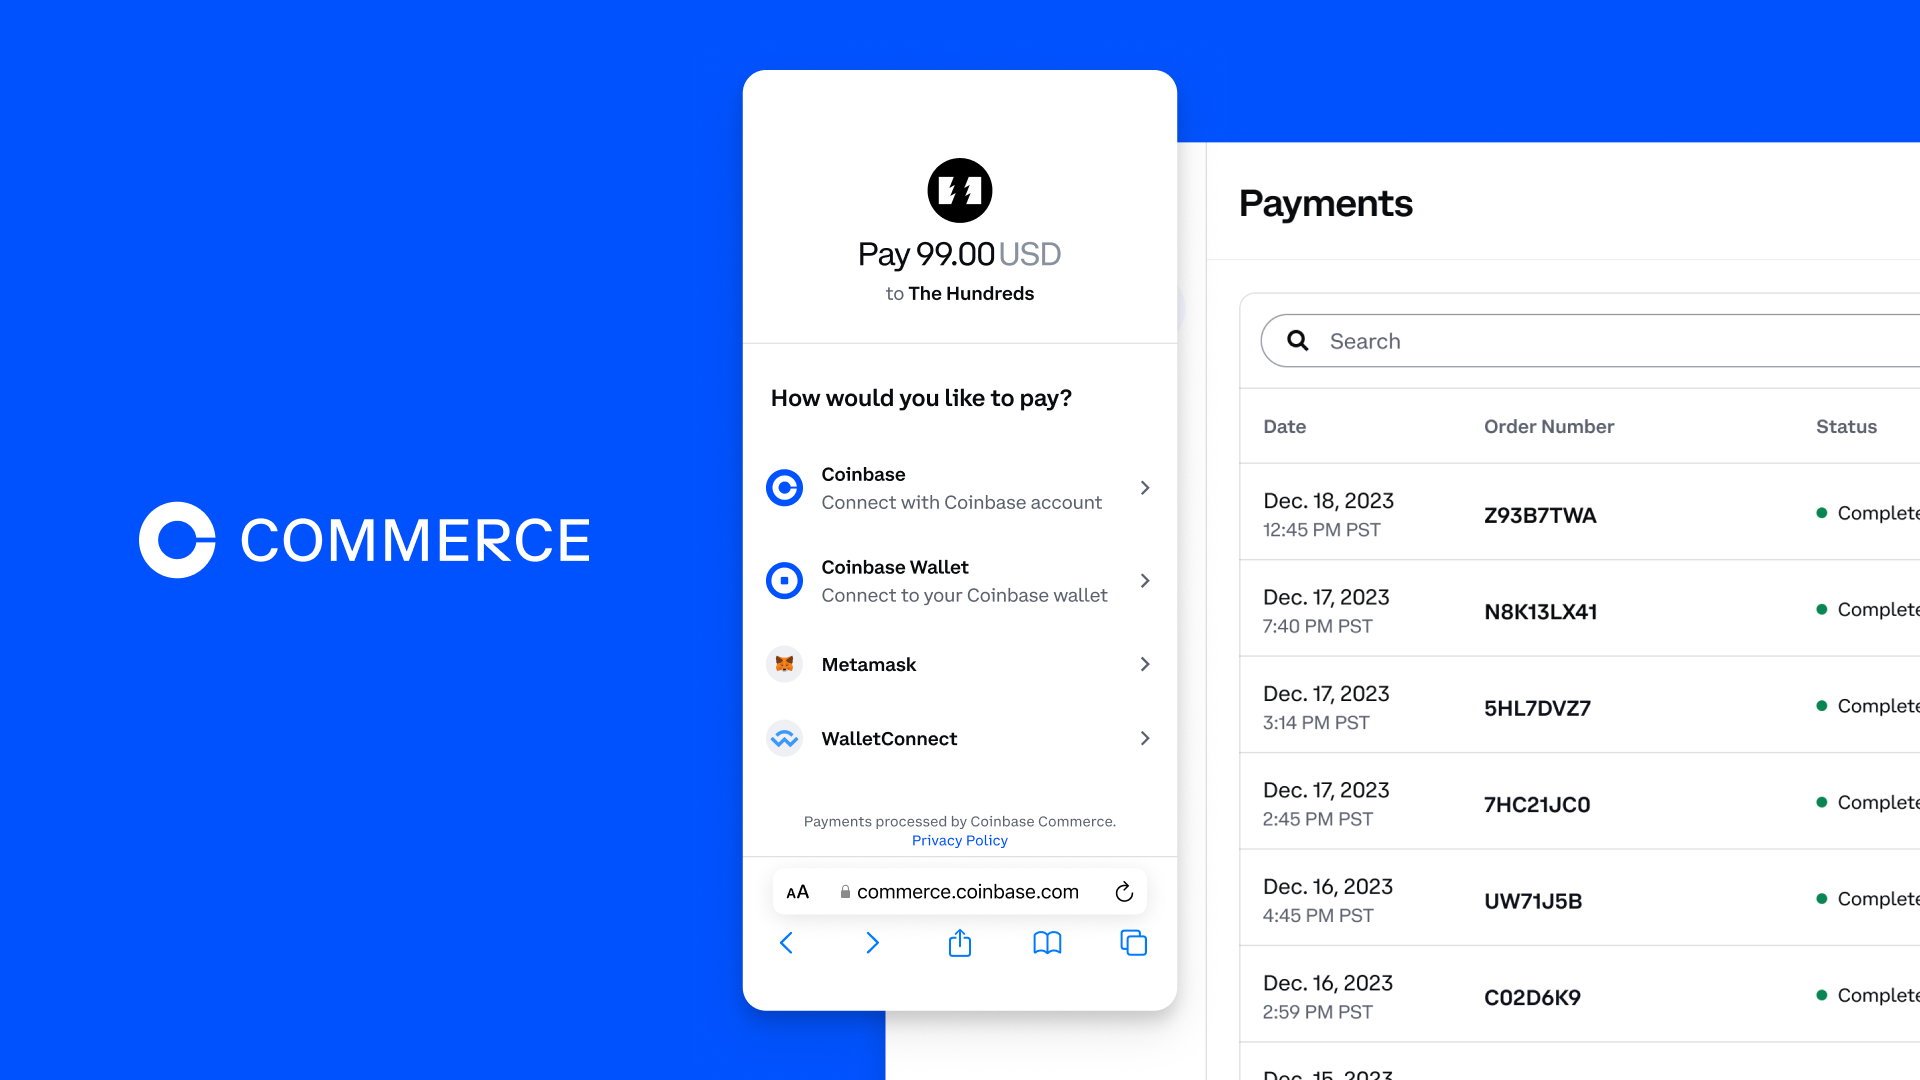
Task: Click the search magnifier icon in Payments
Action: coord(1296,342)
